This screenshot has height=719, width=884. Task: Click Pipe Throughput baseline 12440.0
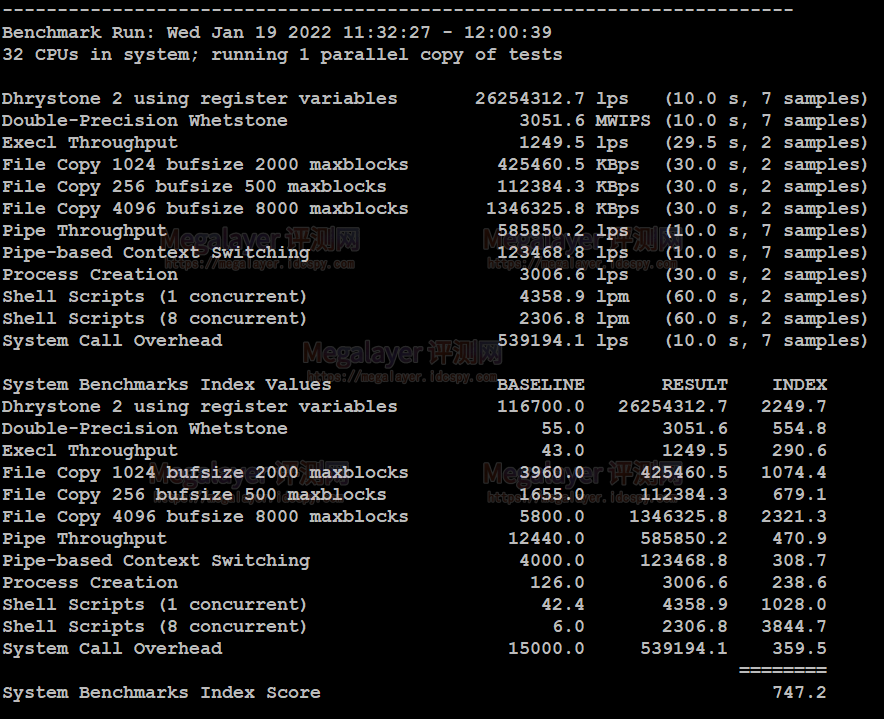tap(546, 539)
